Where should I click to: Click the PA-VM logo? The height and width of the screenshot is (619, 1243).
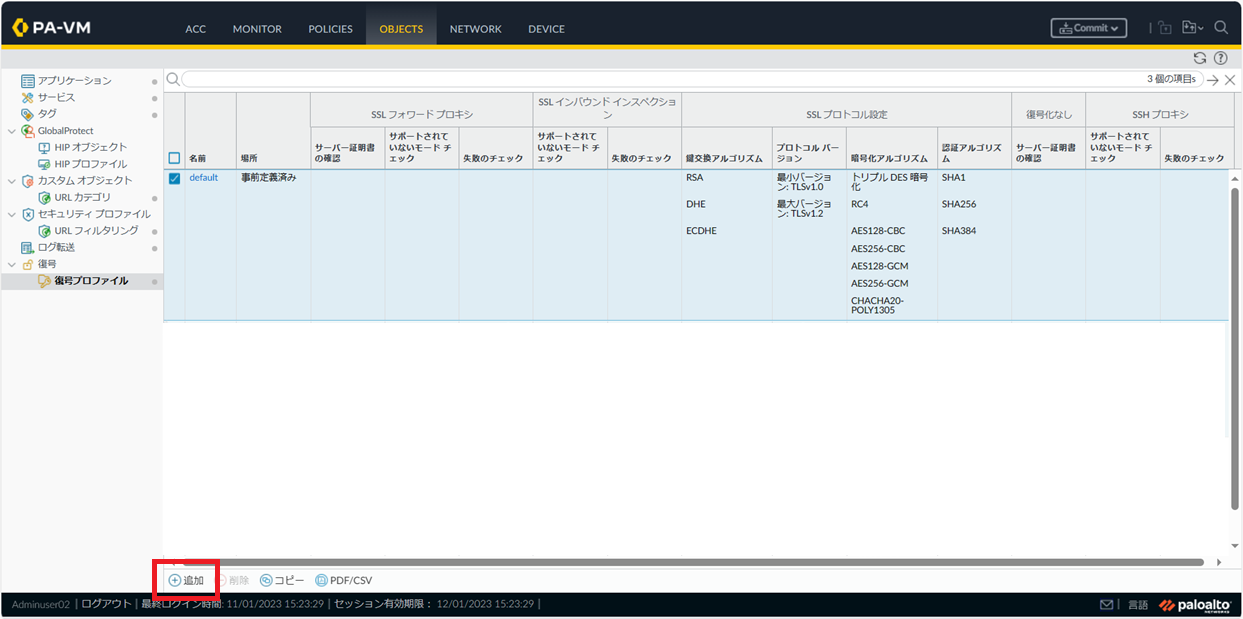tap(52, 28)
